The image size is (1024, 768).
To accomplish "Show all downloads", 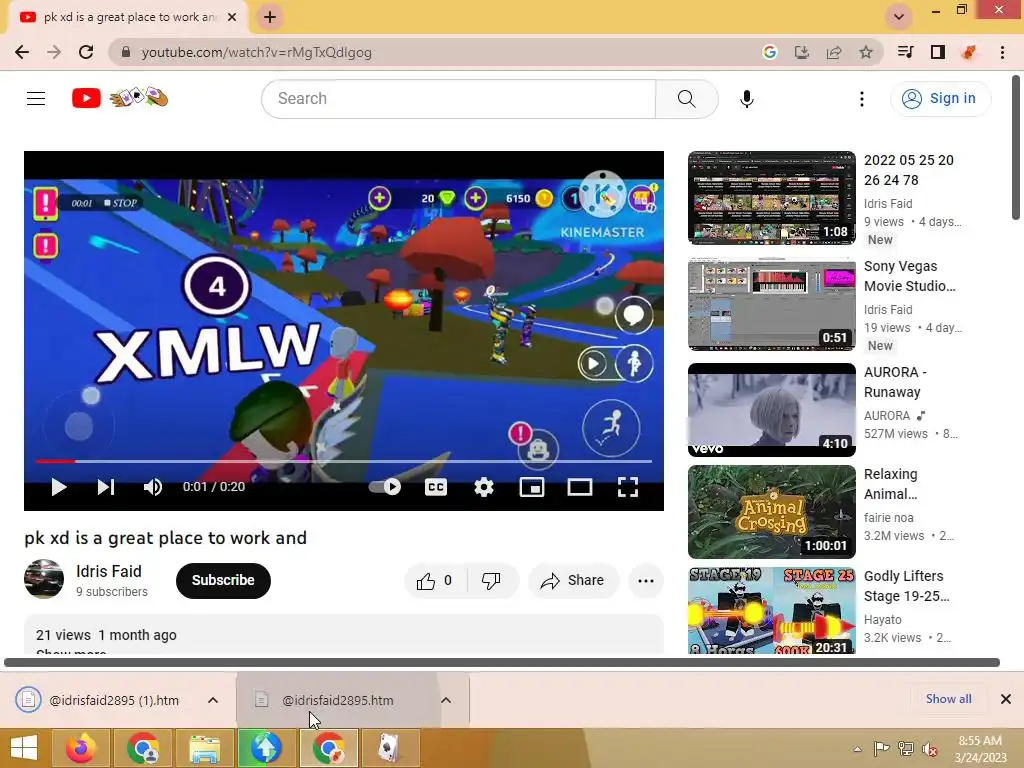I will click(x=948, y=699).
